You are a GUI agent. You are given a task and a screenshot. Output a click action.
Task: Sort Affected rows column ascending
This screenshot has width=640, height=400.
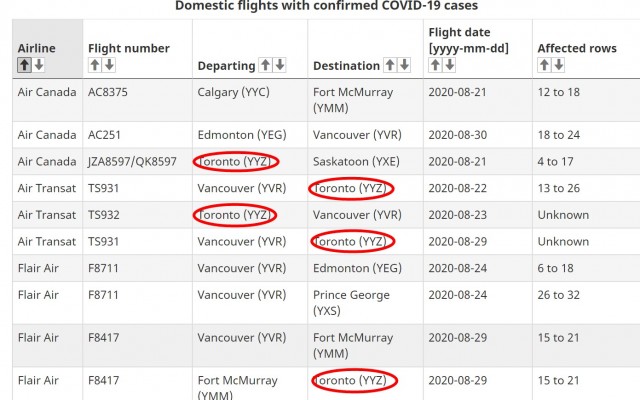(x=544, y=65)
